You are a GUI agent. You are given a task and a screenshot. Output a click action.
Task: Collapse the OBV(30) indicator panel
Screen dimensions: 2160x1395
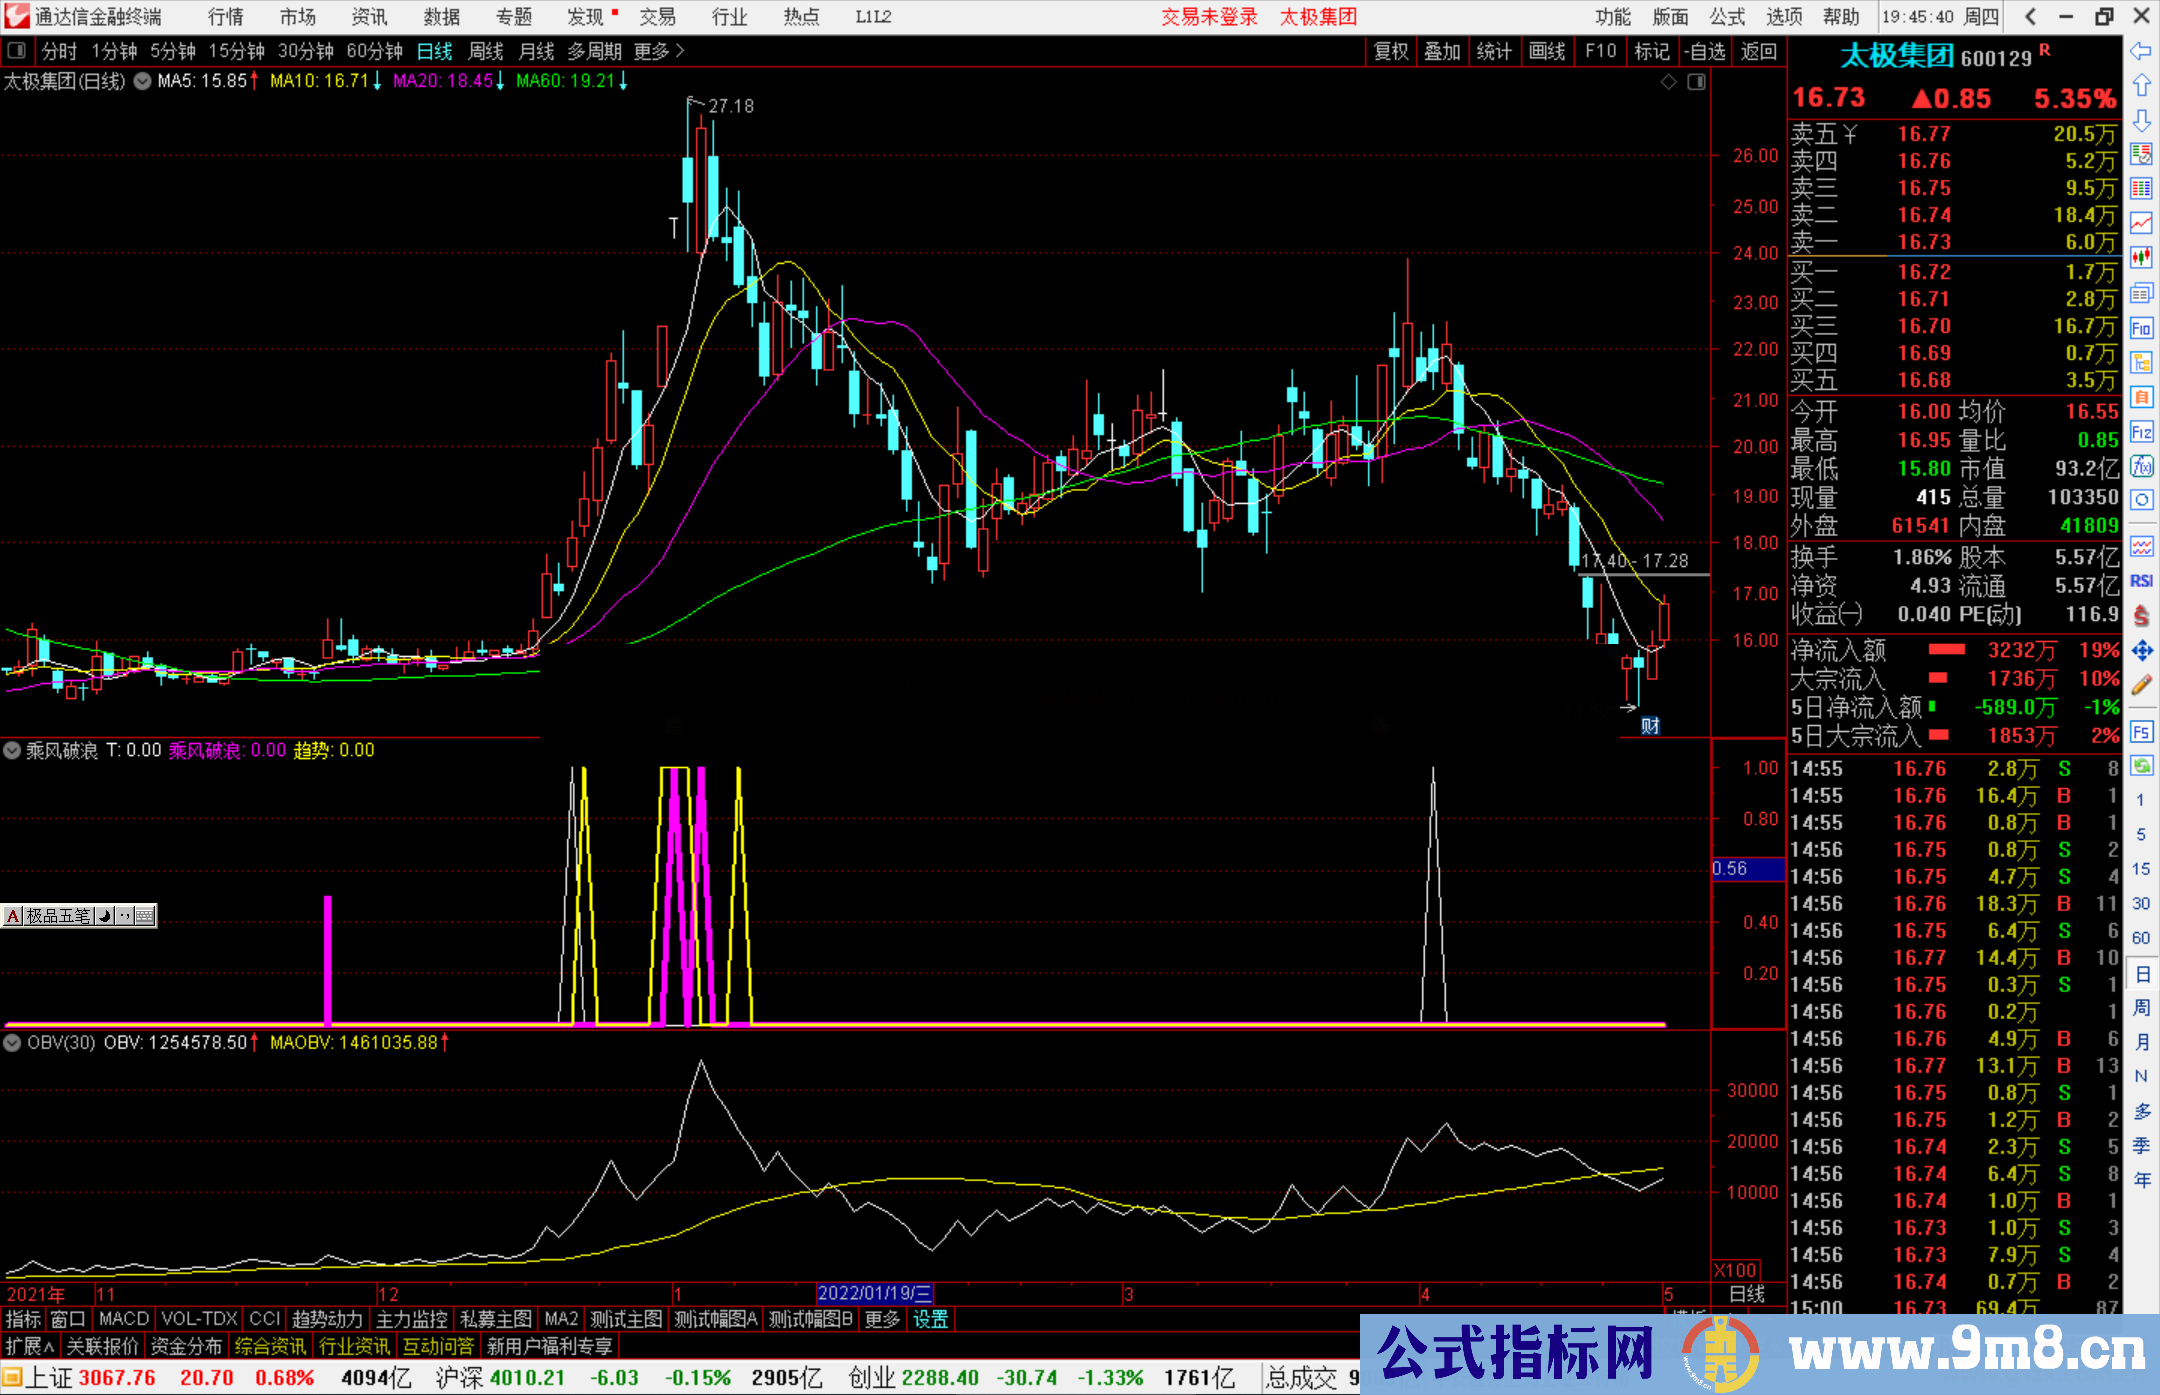[12, 1043]
